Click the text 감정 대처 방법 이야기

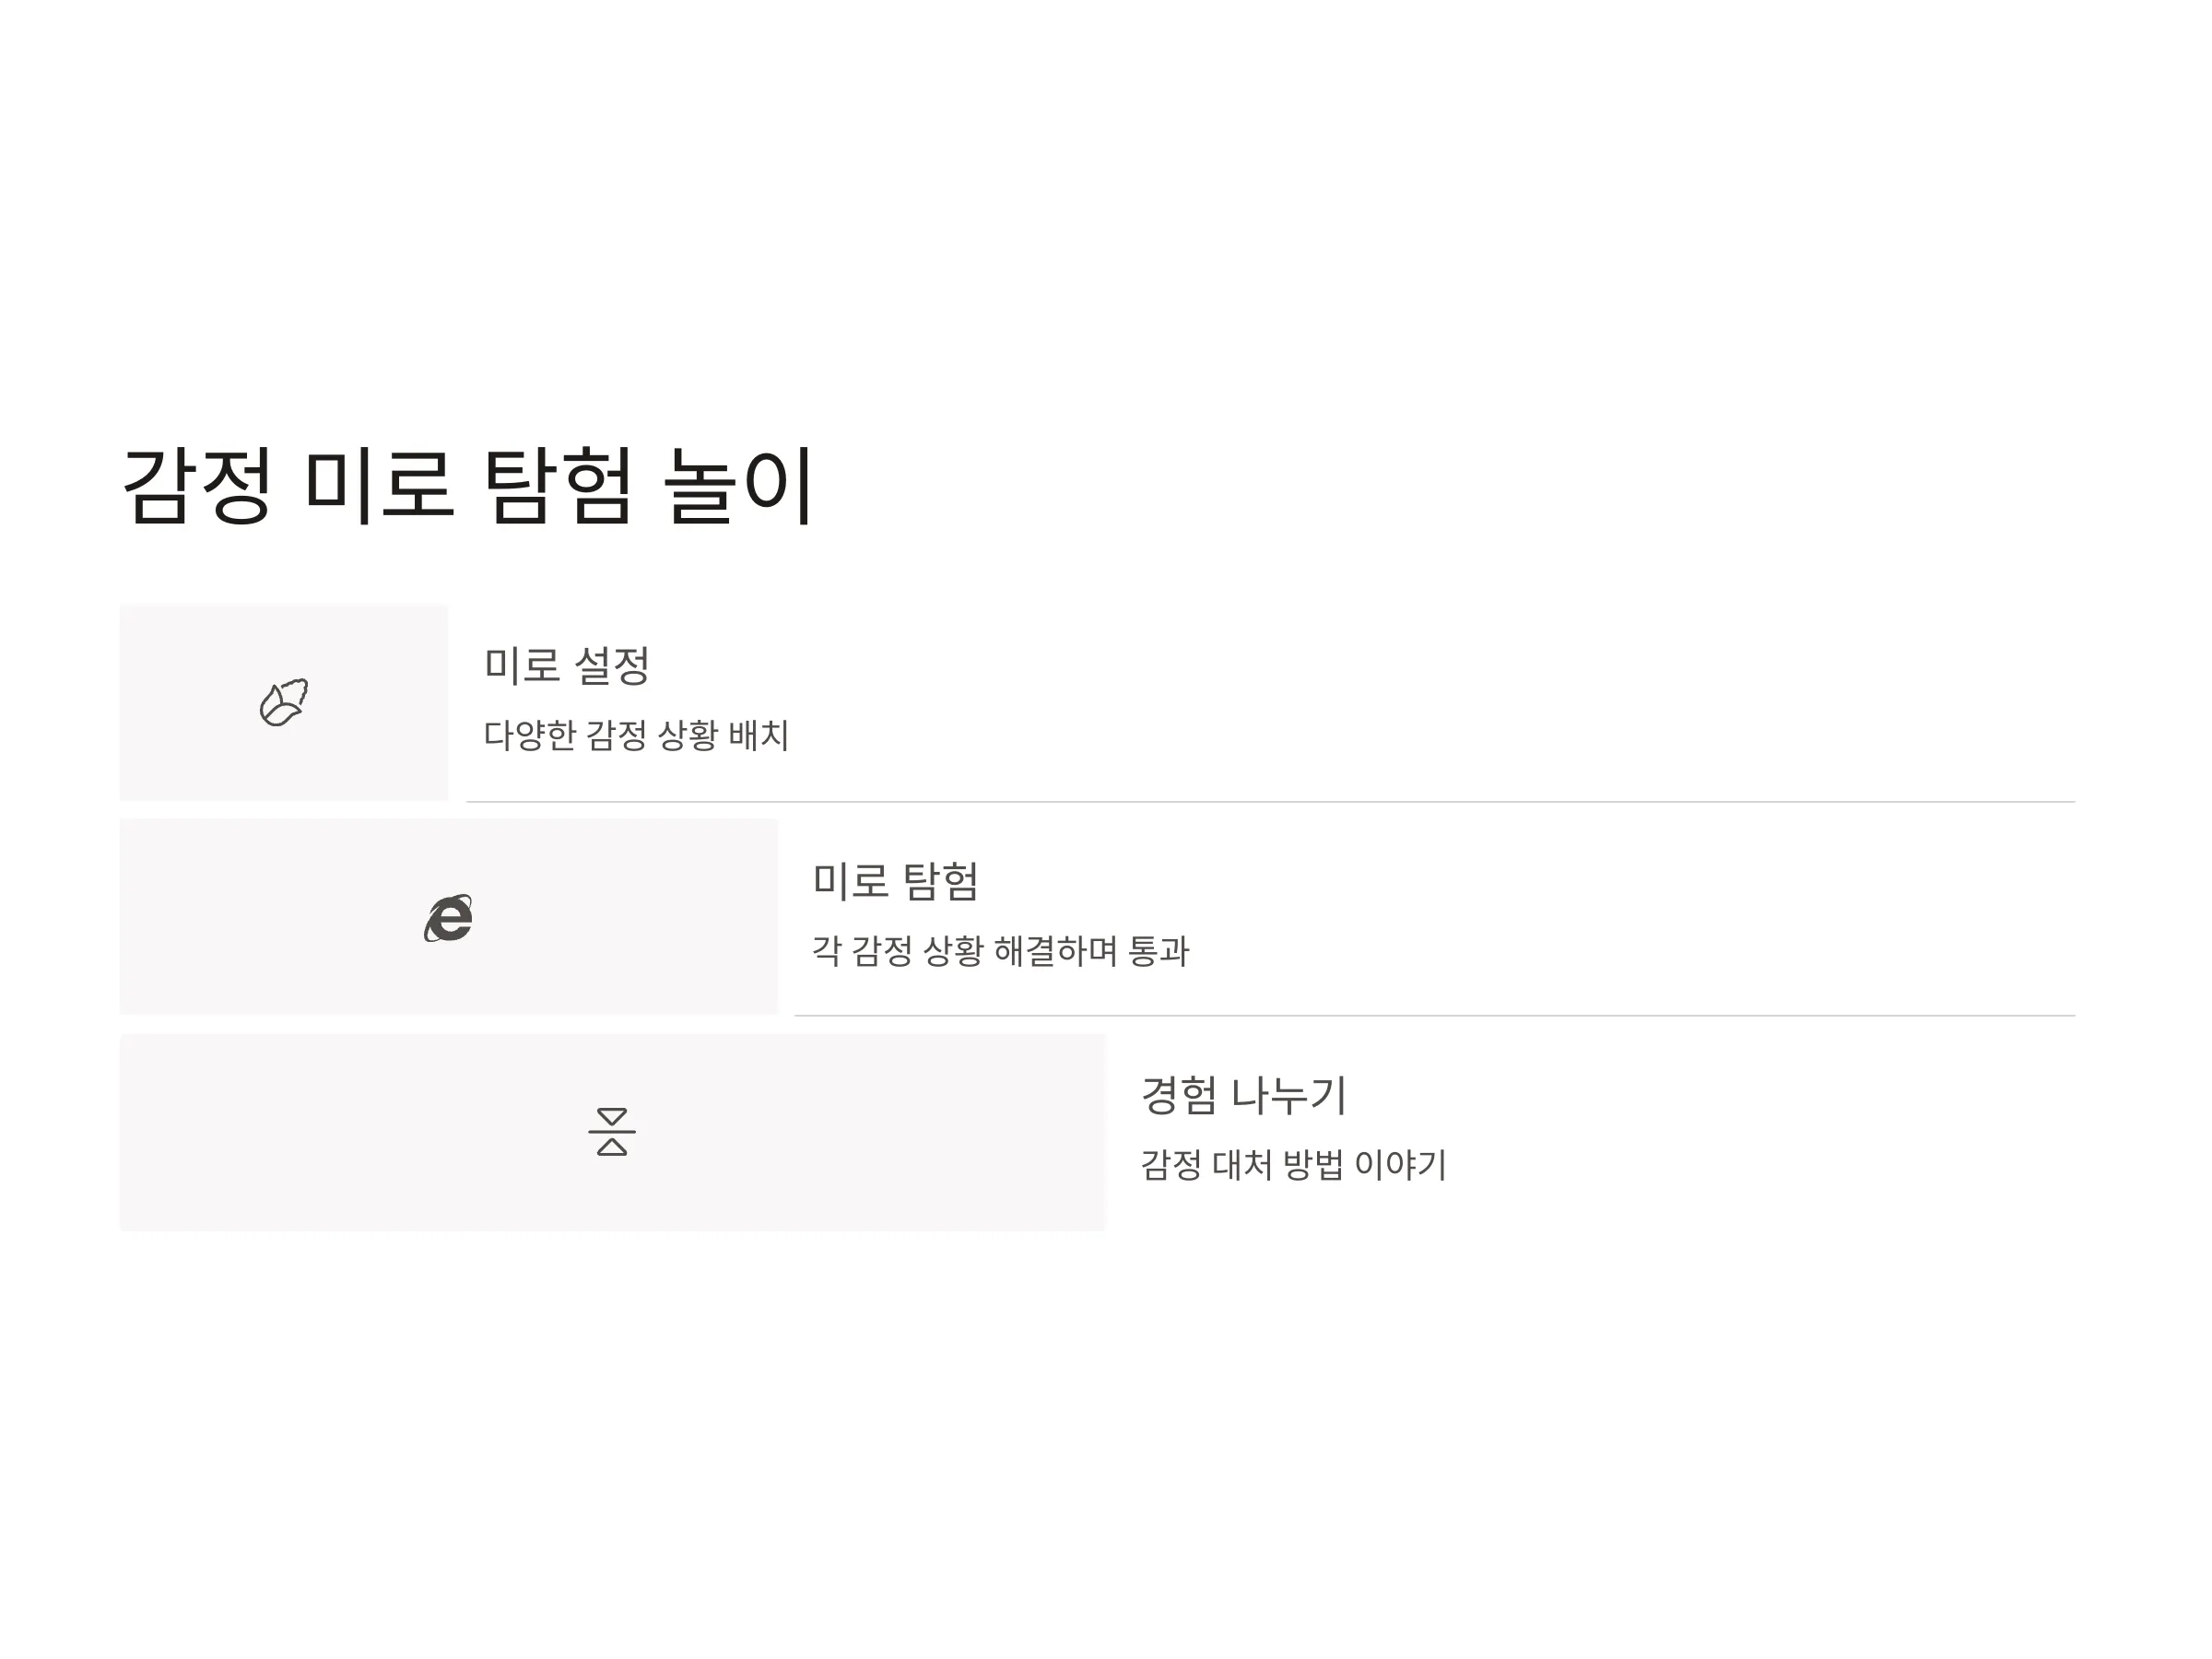1293,1165
